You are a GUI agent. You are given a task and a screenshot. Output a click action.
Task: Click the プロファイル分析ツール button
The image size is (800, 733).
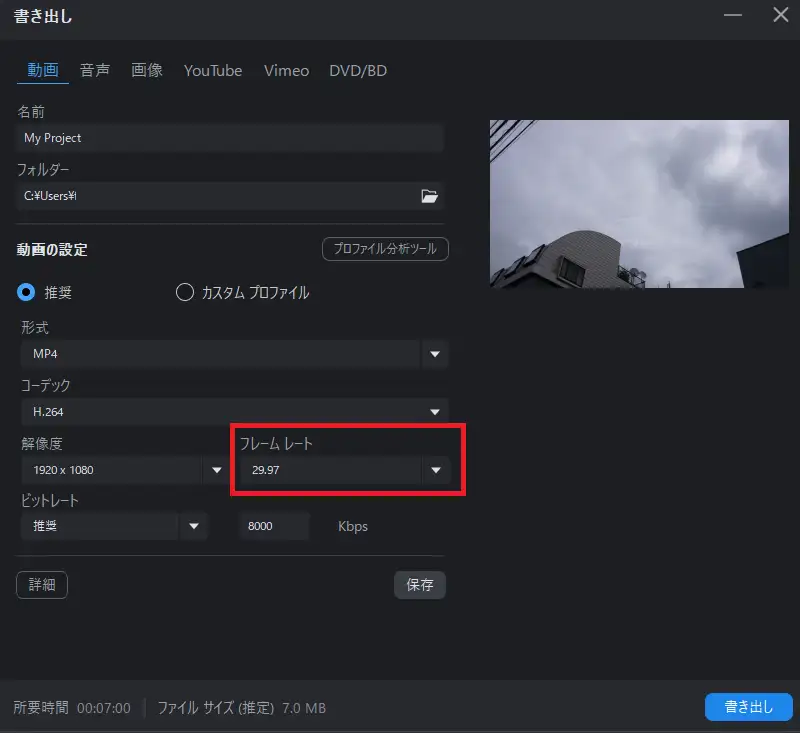pos(385,249)
